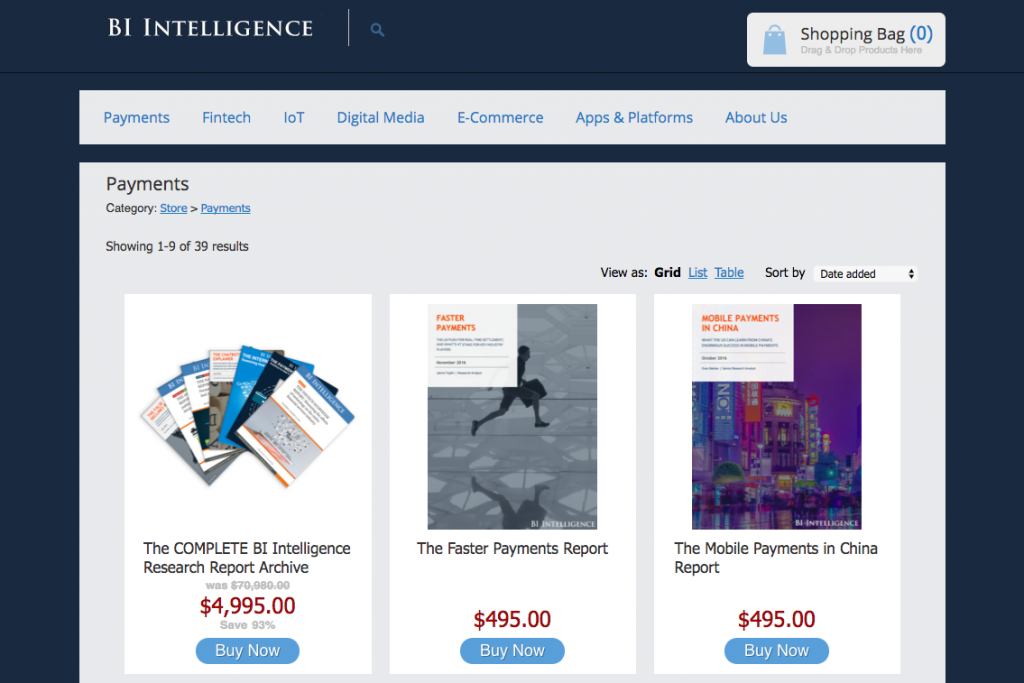Open the Store breadcrumb link
Viewport: 1024px width, 683px height.
click(x=173, y=208)
